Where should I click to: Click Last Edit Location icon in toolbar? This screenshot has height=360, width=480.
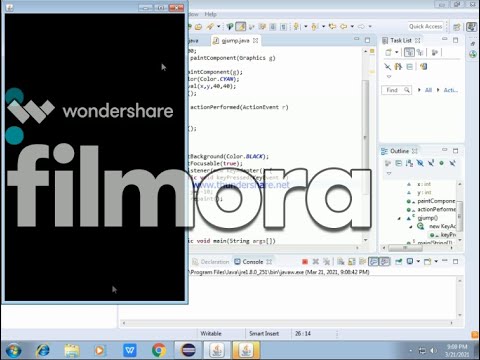tap(332, 26)
